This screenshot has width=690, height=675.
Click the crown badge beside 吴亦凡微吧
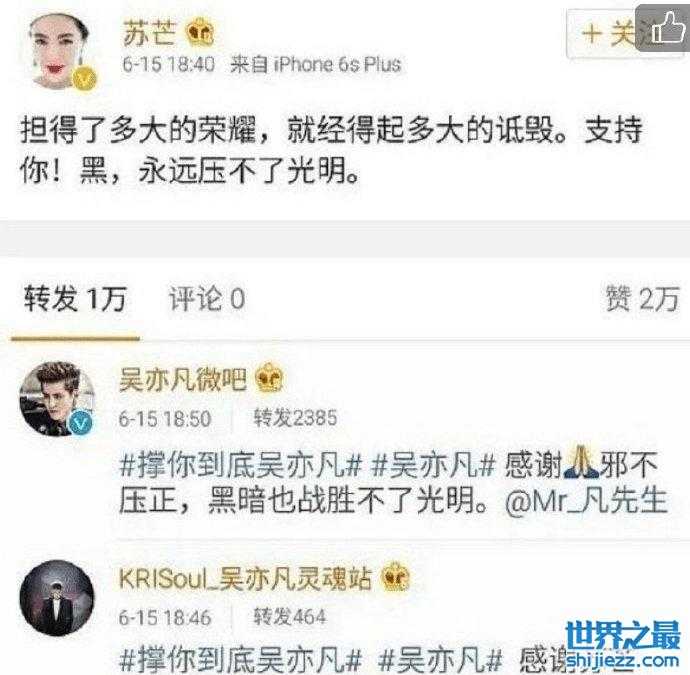tap(269, 378)
